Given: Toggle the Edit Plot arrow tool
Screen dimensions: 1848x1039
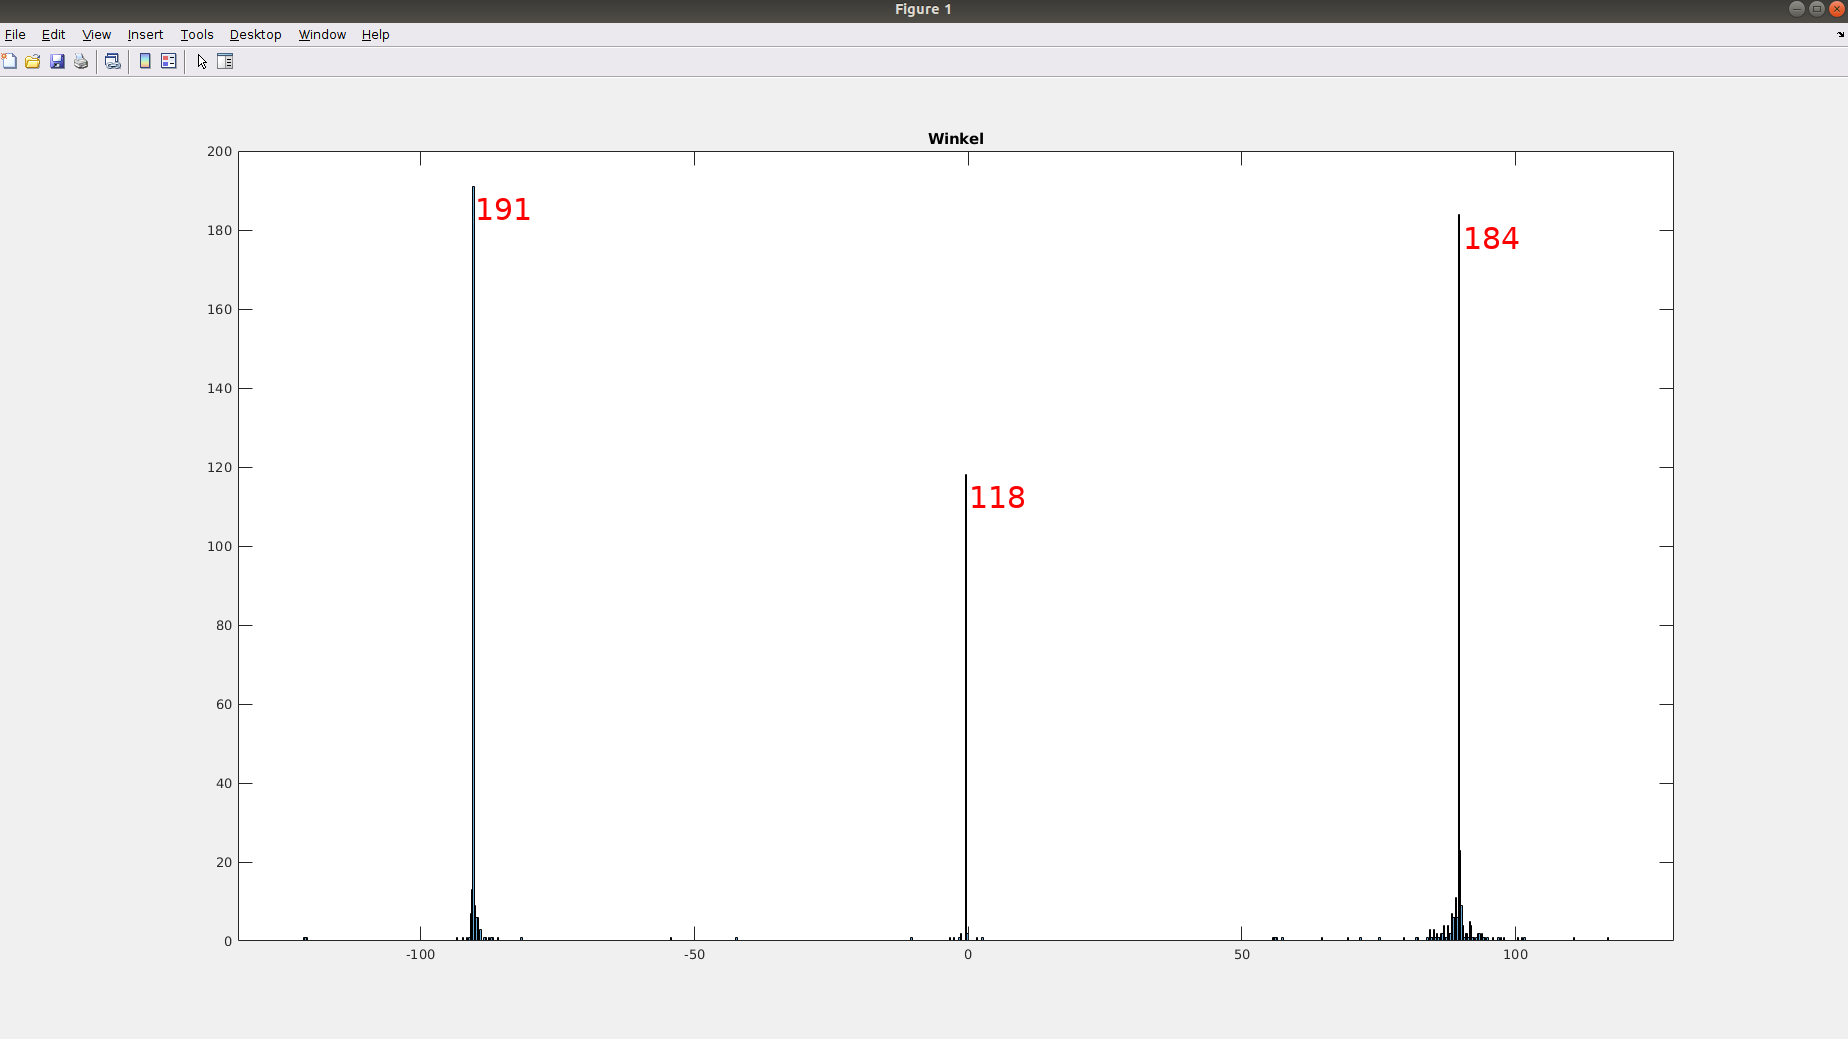Looking at the screenshot, I should click(x=202, y=62).
